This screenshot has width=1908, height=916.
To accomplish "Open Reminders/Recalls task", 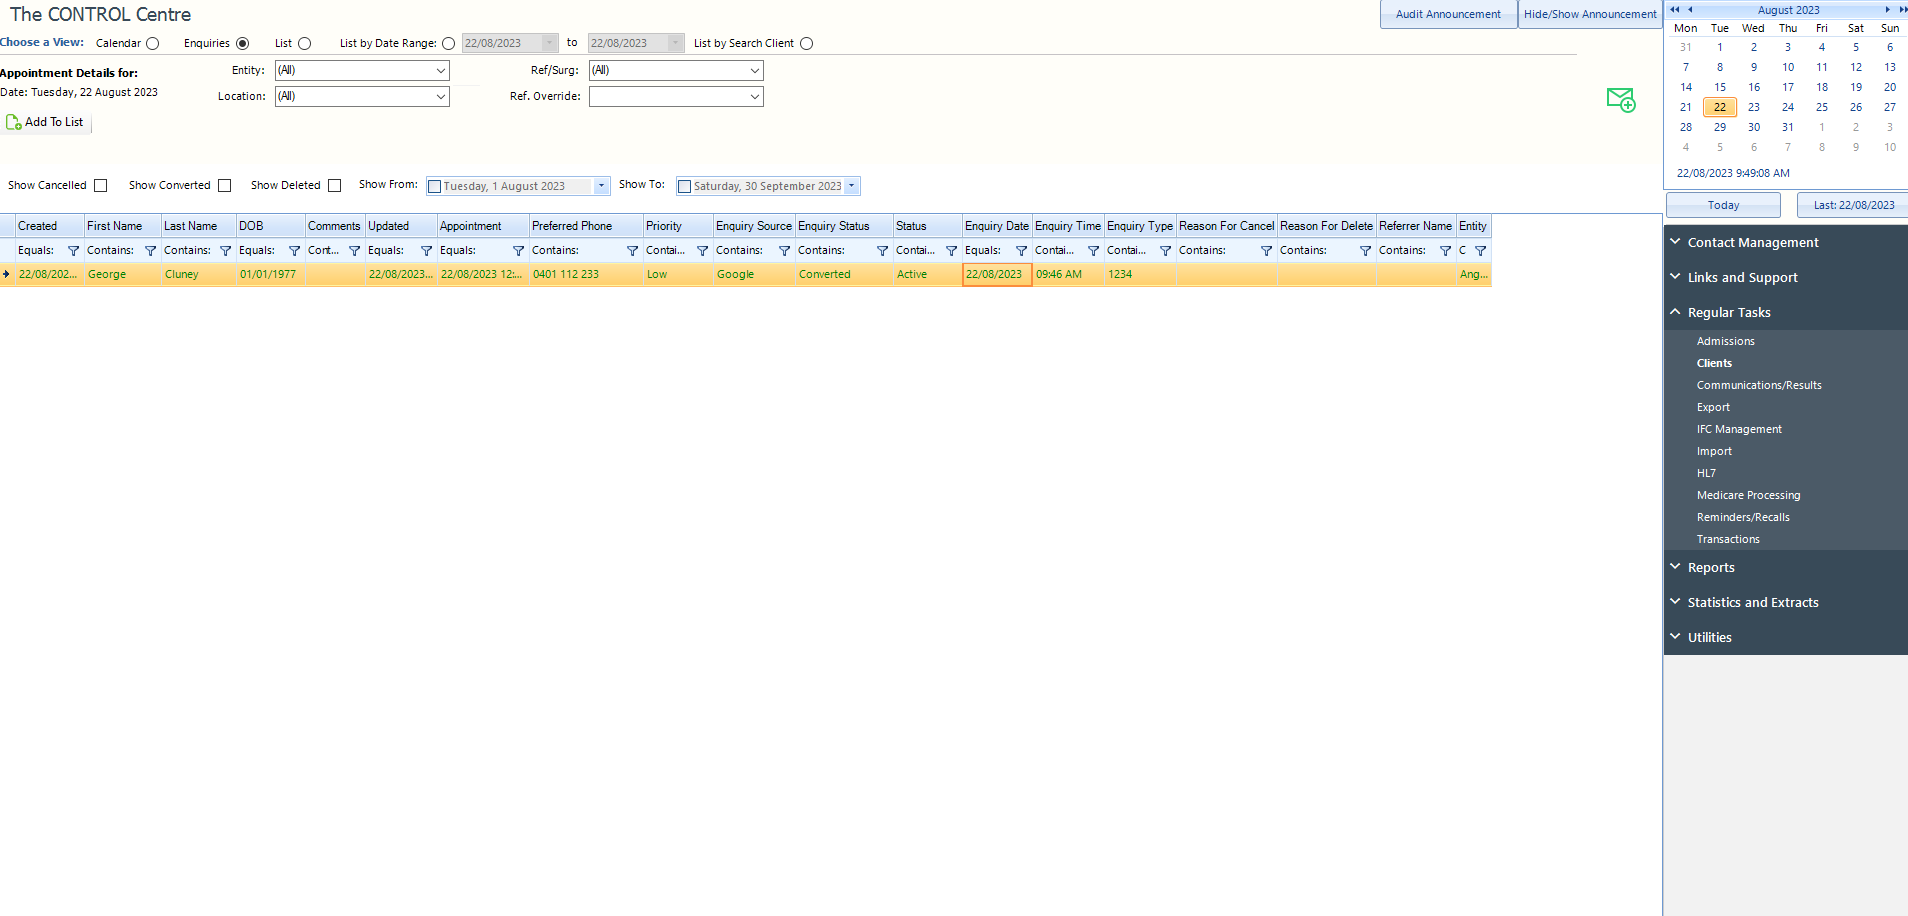I will 1743,517.
